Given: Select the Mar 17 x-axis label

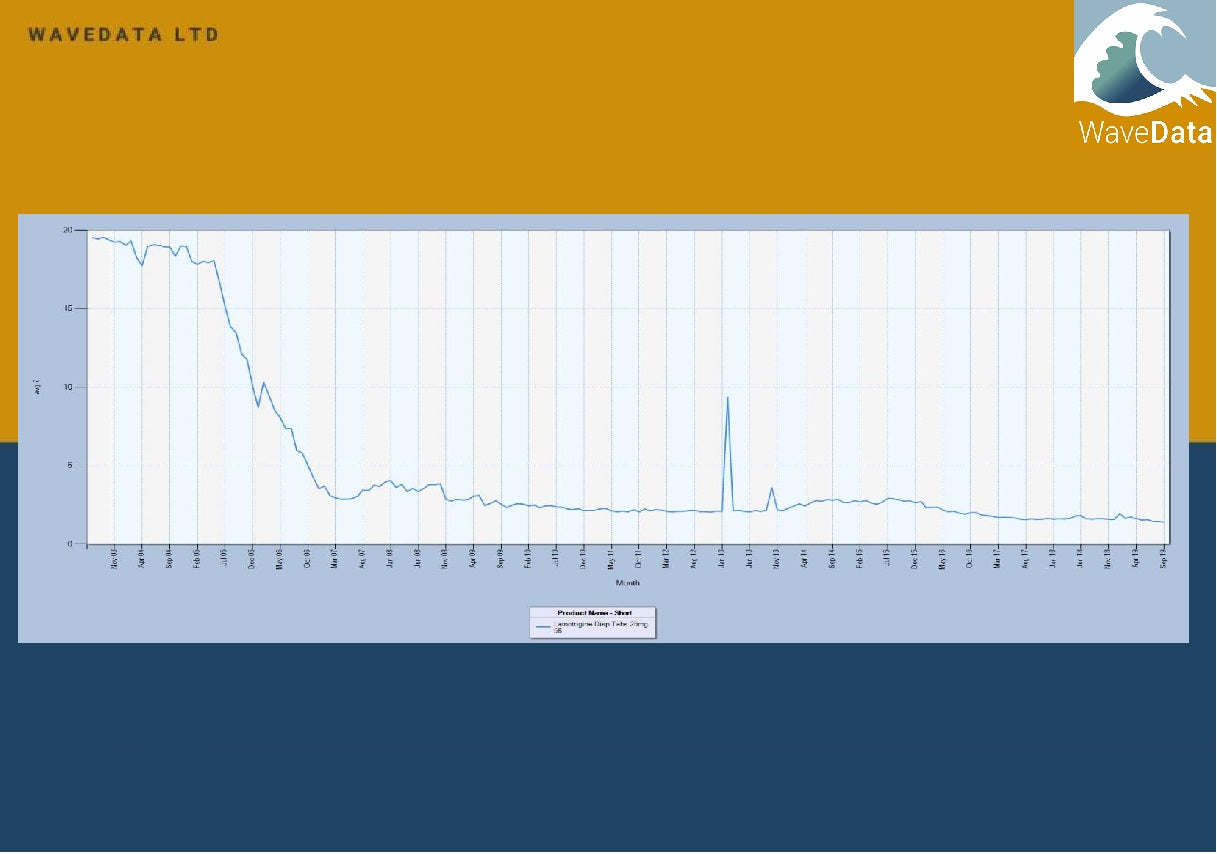Looking at the screenshot, I should tap(997, 557).
